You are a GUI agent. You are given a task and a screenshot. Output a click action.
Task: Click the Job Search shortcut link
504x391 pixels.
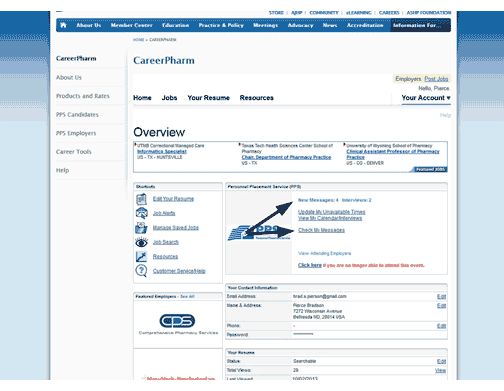tap(166, 242)
